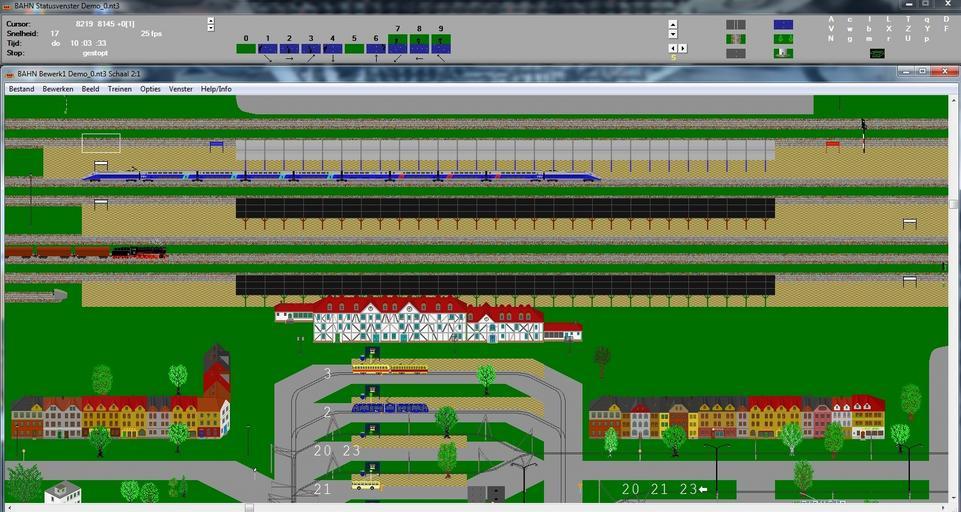The image size is (961, 512).
Task: Open the Help/Info menu
Action: click(216, 89)
